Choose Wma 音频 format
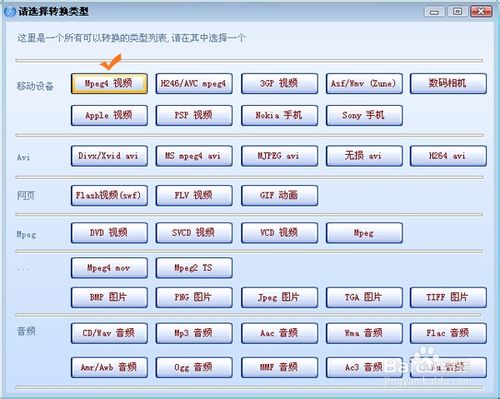Image resolution: width=500 pixels, height=399 pixels. [x=364, y=333]
